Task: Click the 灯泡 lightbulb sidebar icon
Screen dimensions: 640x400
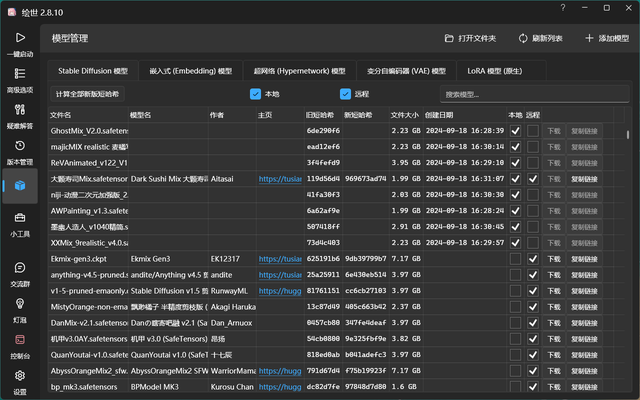Action: [20, 308]
